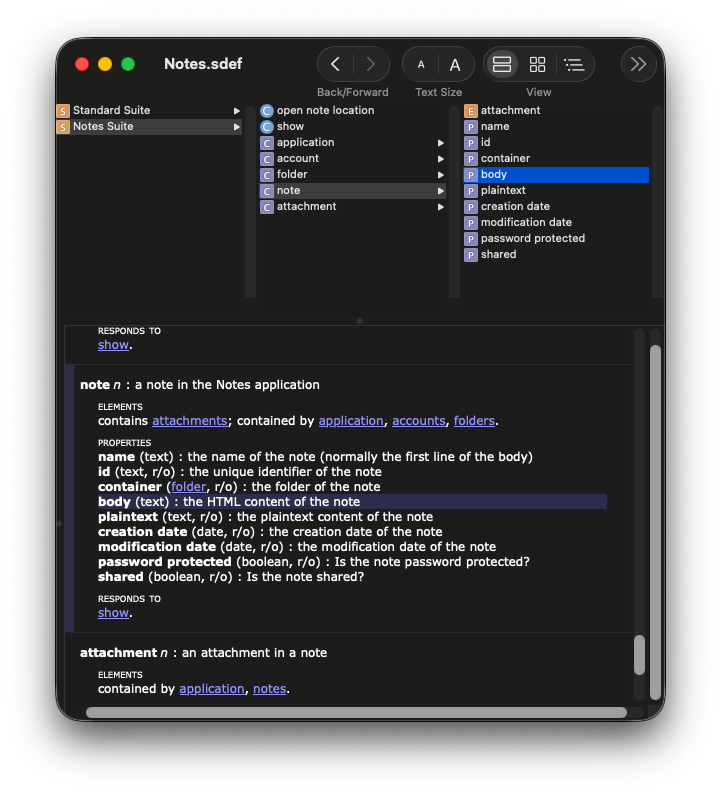Click the id property P icon
This screenshot has height=795, width=721.
(x=471, y=143)
